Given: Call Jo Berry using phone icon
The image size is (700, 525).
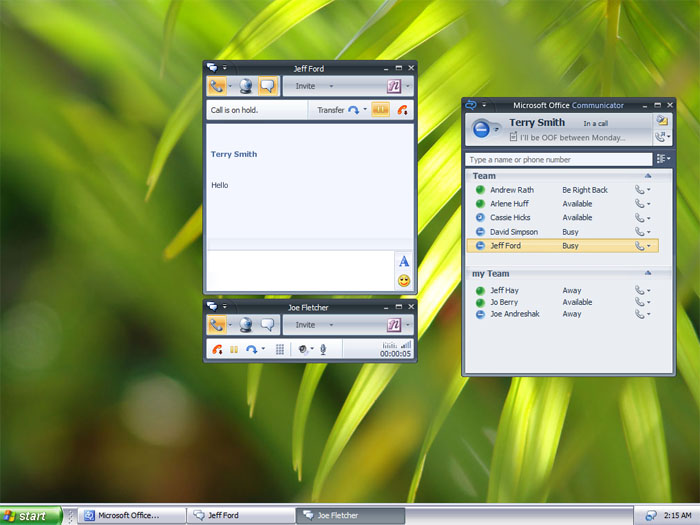Looking at the screenshot, I should pyautogui.click(x=640, y=302).
